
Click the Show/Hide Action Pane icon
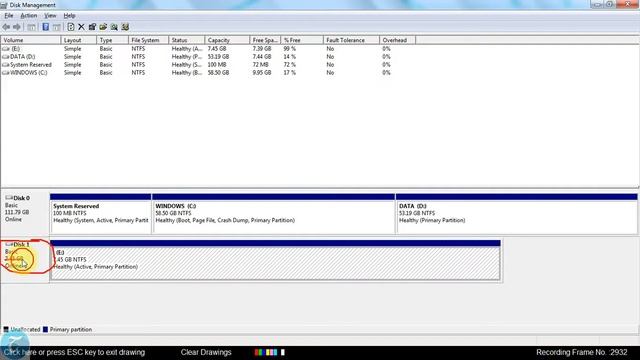coord(56,27)
